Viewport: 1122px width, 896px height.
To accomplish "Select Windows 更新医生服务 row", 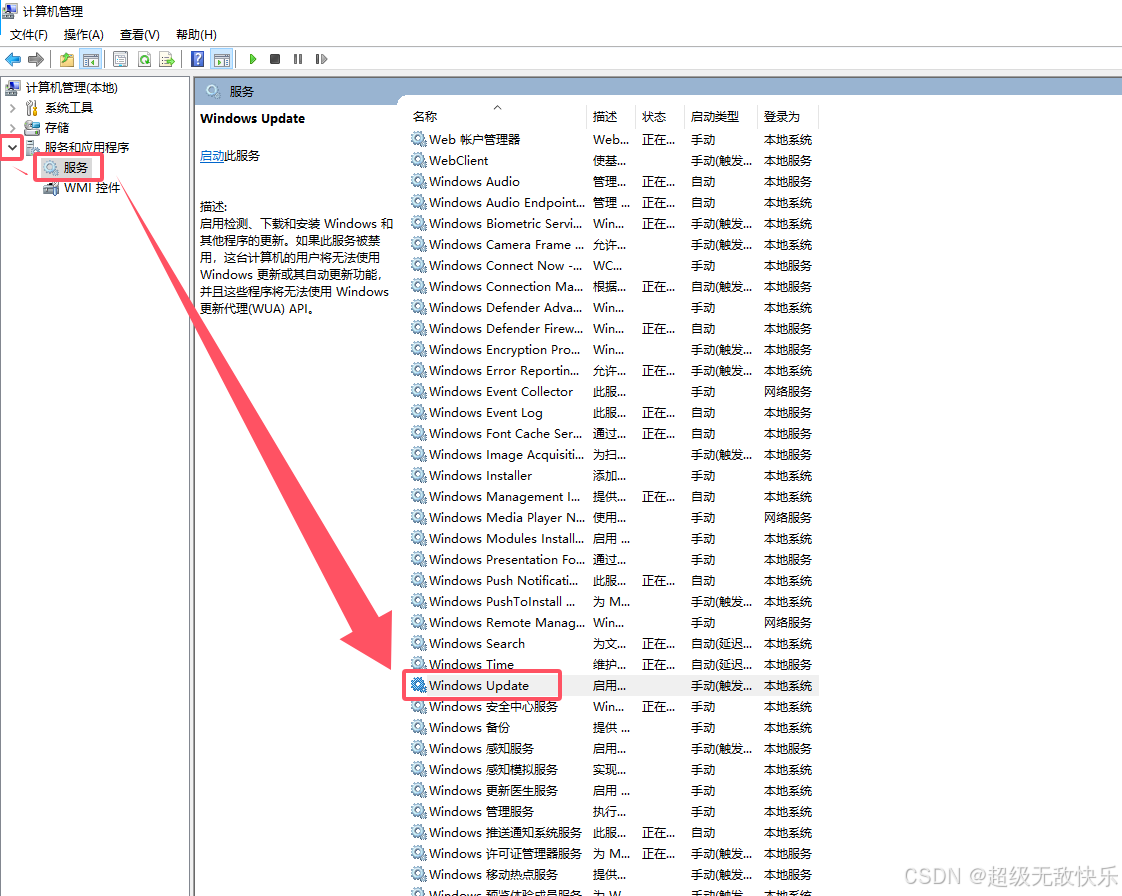I will (614, 790).
